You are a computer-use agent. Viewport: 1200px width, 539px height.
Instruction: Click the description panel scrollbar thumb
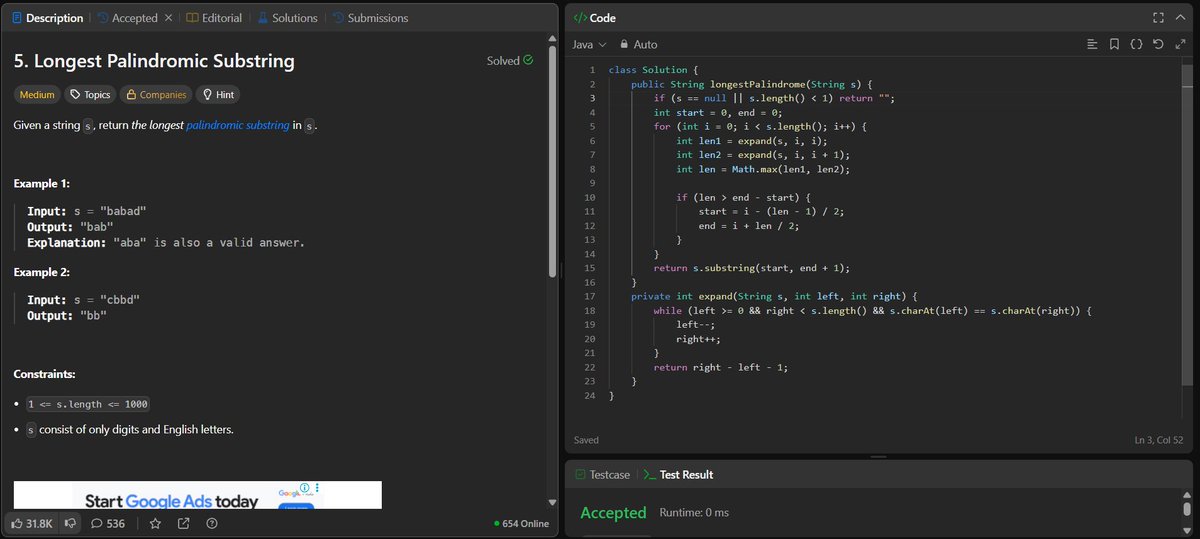point(552,162)
